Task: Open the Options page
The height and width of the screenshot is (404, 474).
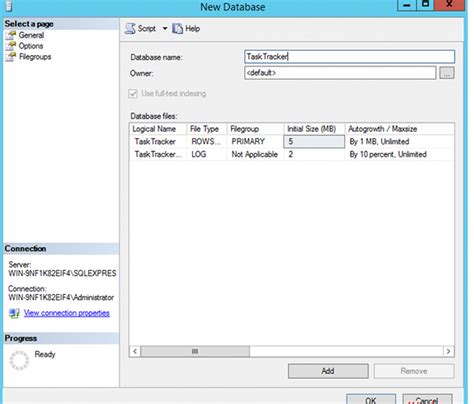Action: [31, 46]
